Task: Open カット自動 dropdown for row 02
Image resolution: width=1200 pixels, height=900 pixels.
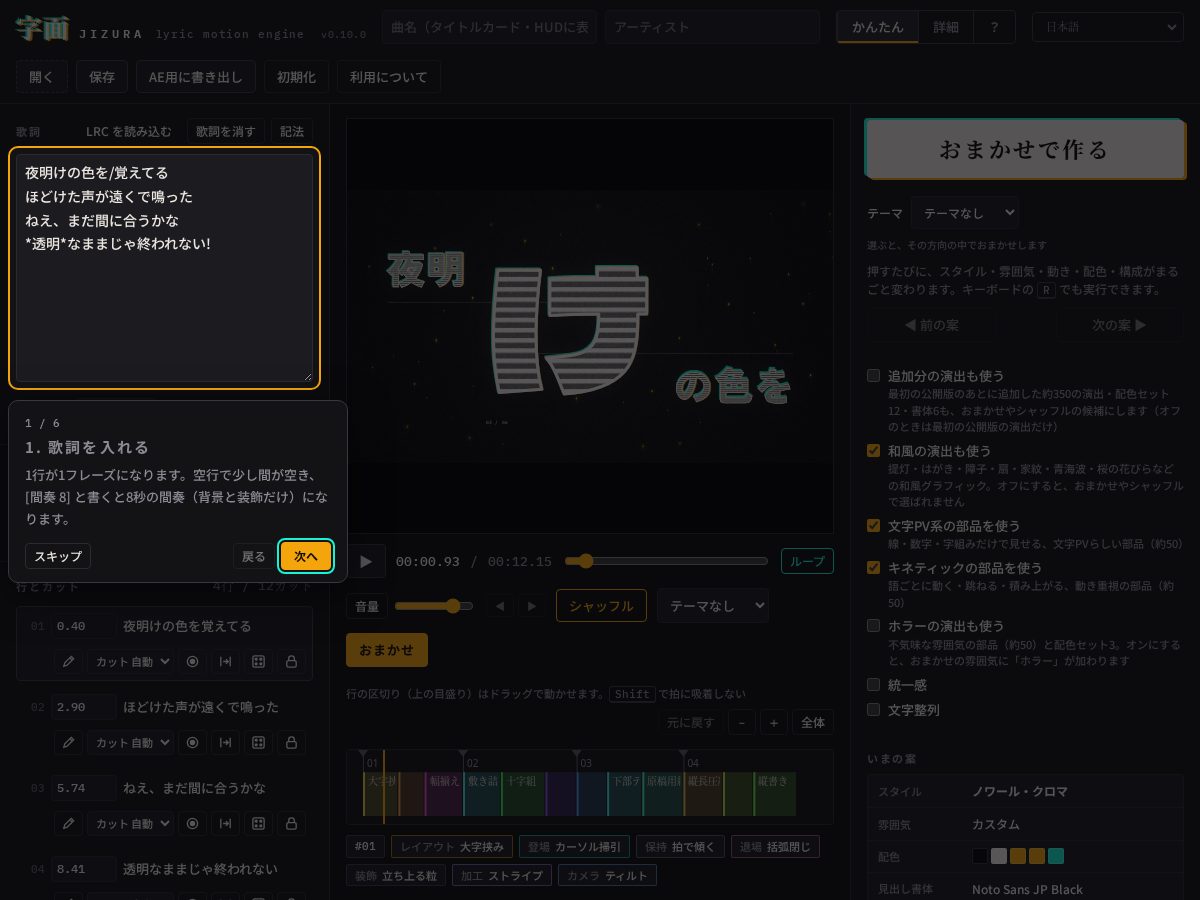Action: pos(131,743)
